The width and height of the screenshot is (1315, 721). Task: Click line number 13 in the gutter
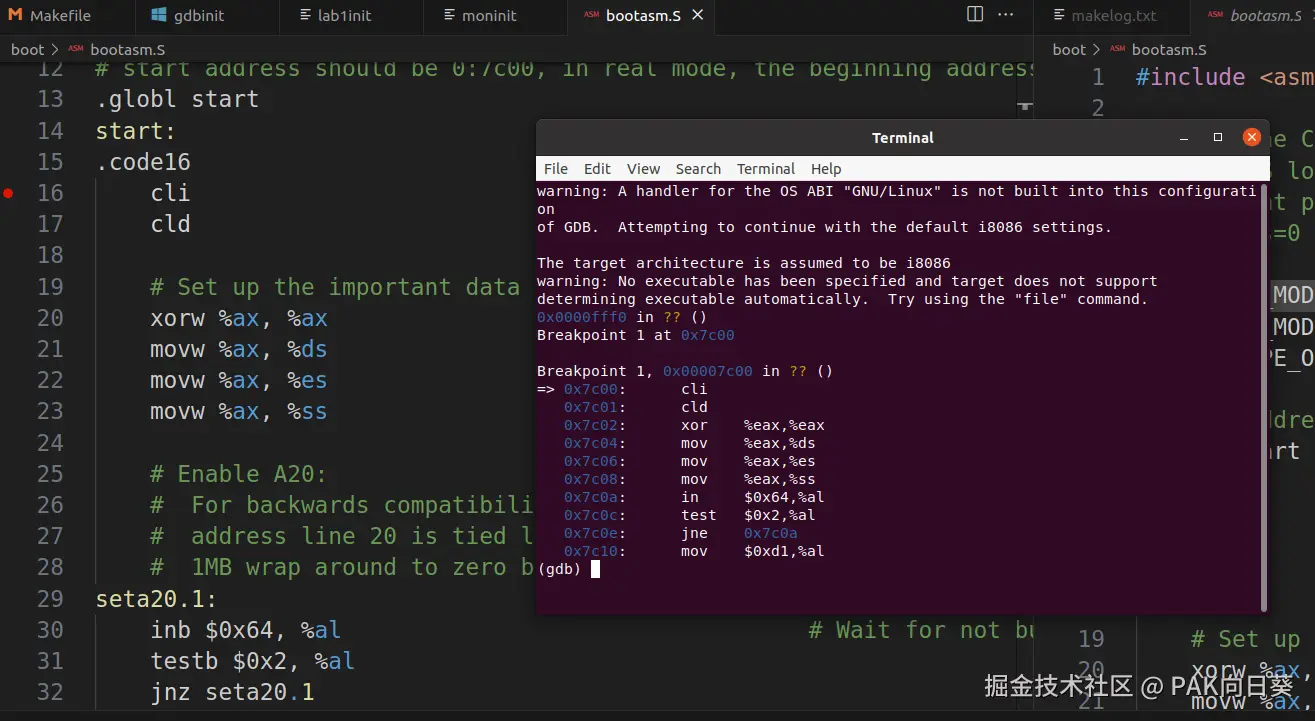click(50, 99)
